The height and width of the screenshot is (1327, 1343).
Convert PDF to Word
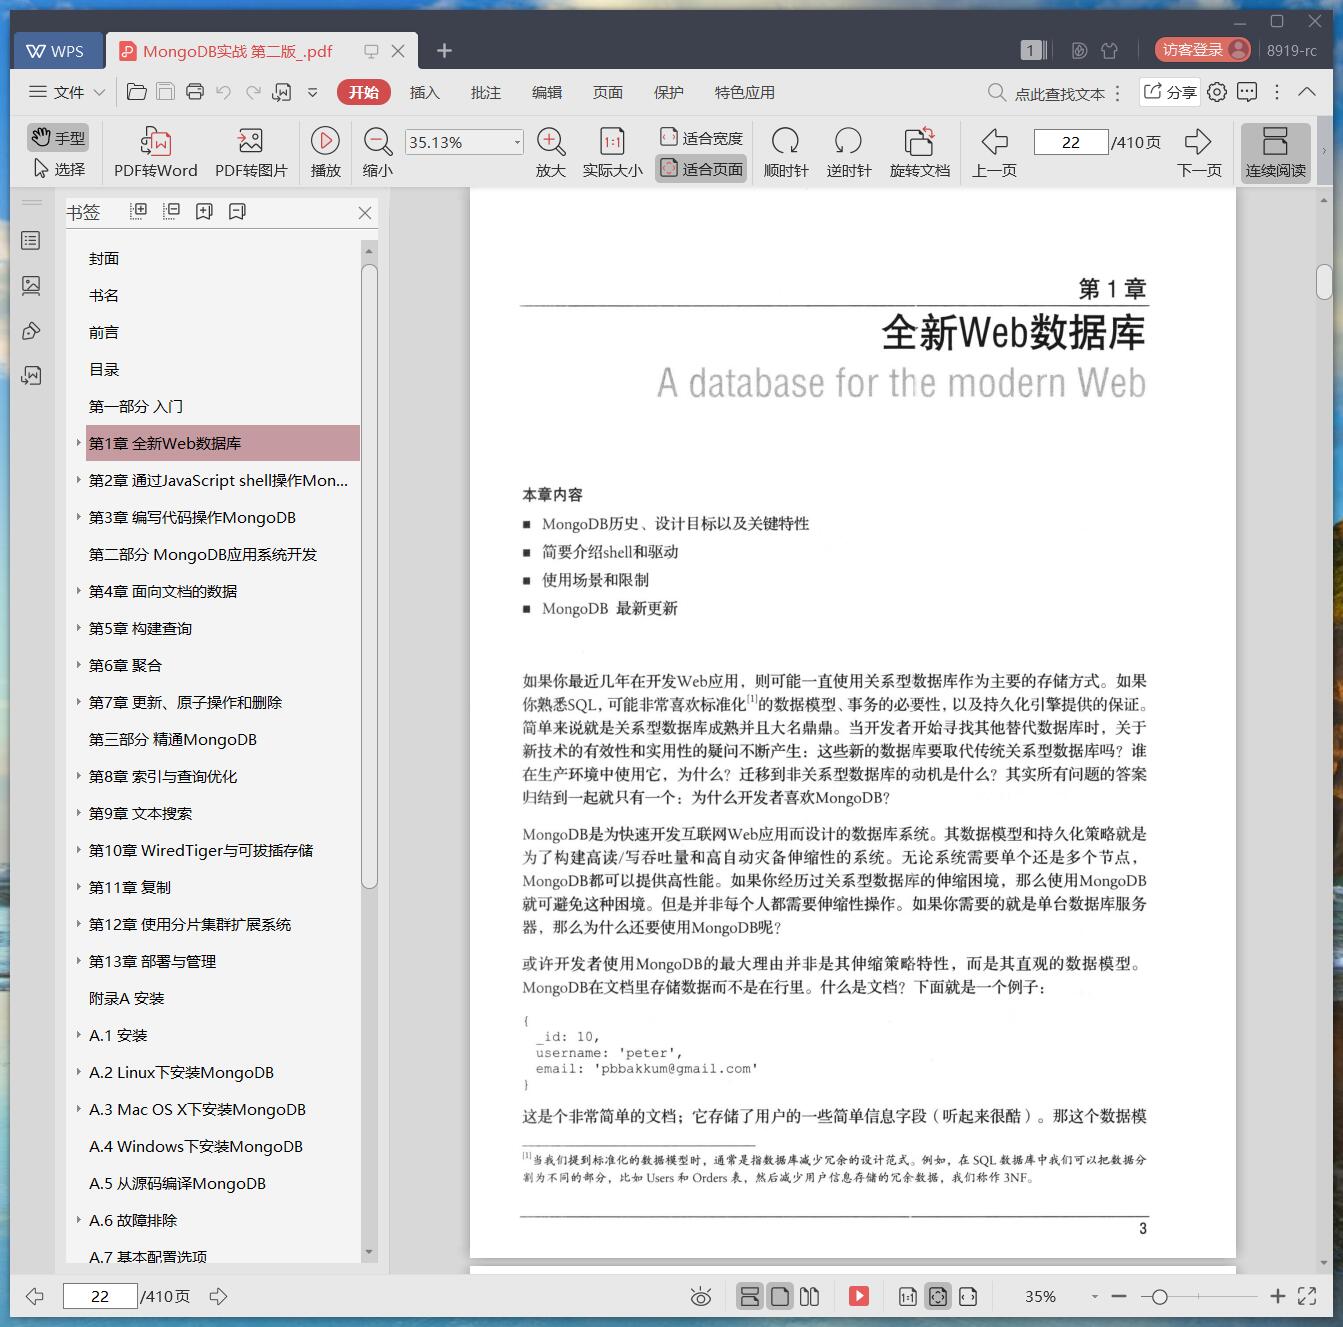pyautogui.click(x=155, y=152)
